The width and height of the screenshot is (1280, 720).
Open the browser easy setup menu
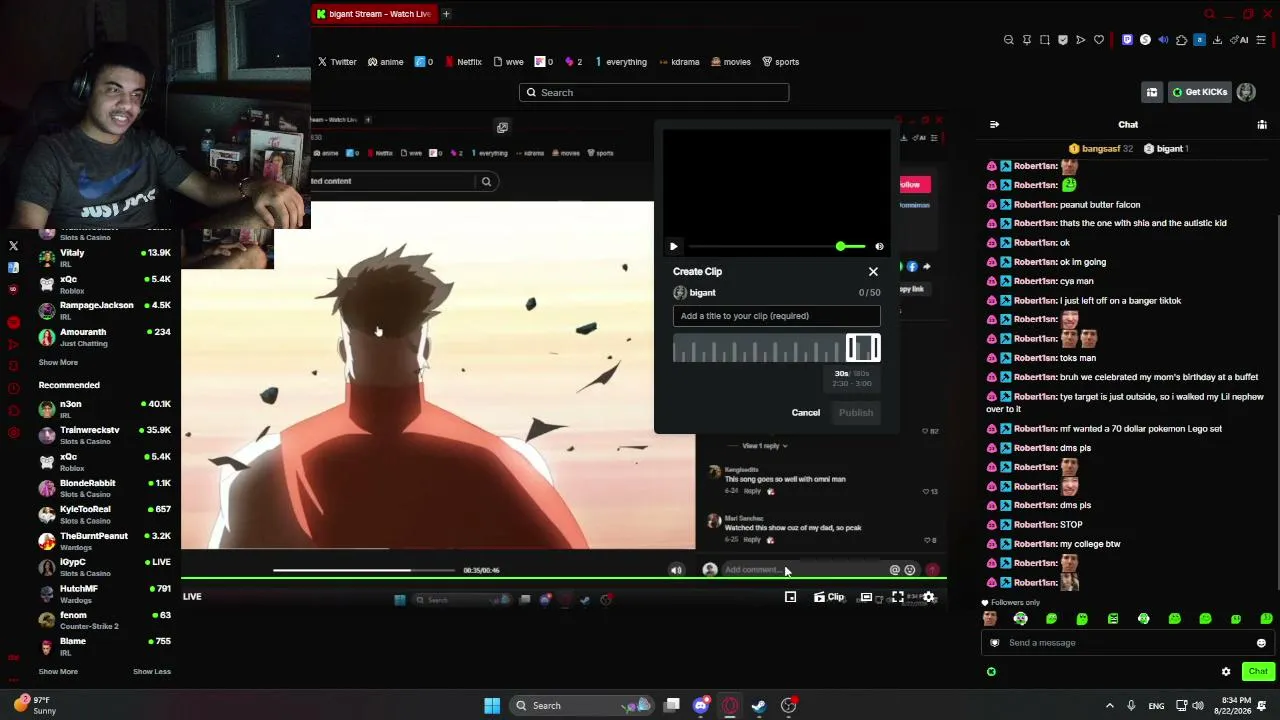pos(1262,40)
